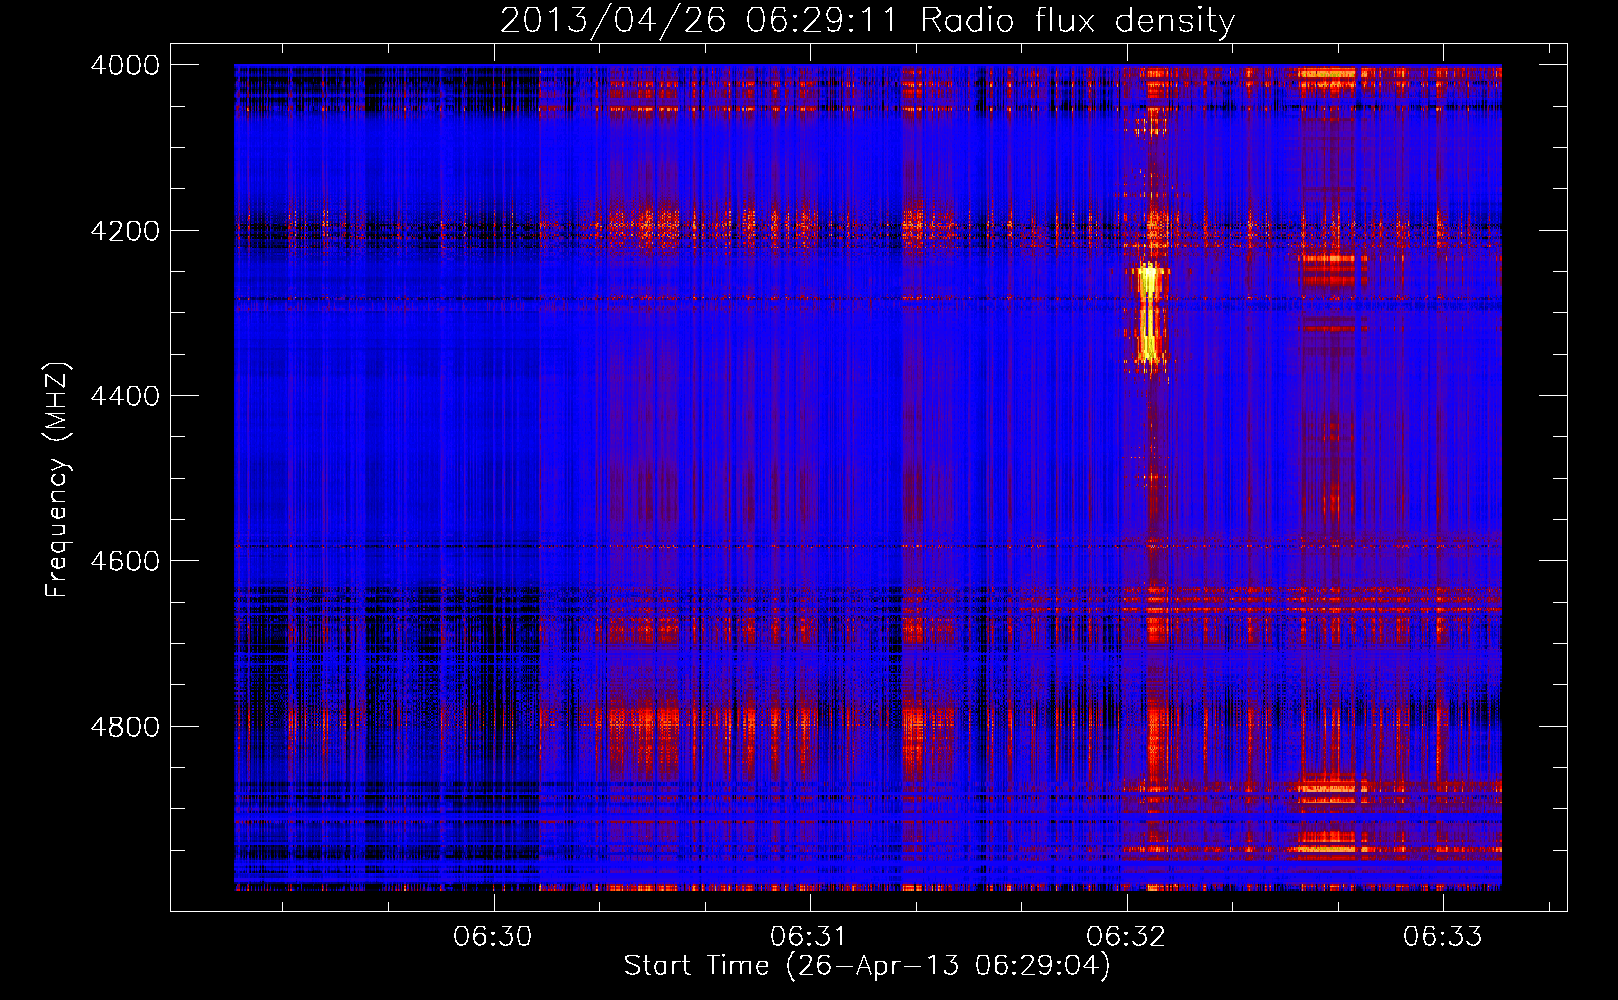
Task: Click the 4600 frequency axis label
Action: click(x=125, y=561)
